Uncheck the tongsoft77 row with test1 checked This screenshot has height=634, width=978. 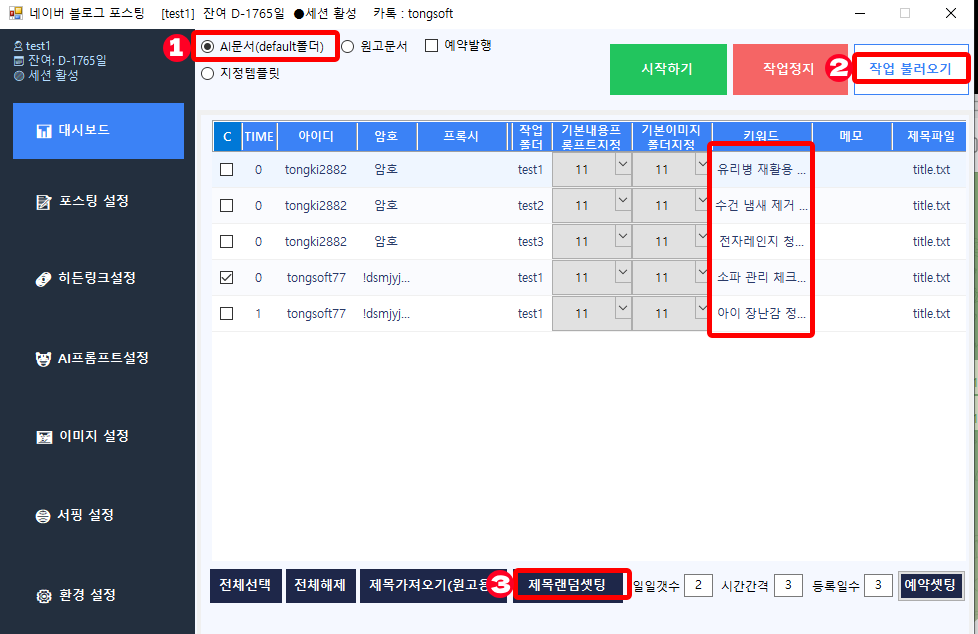coord(227,278)
